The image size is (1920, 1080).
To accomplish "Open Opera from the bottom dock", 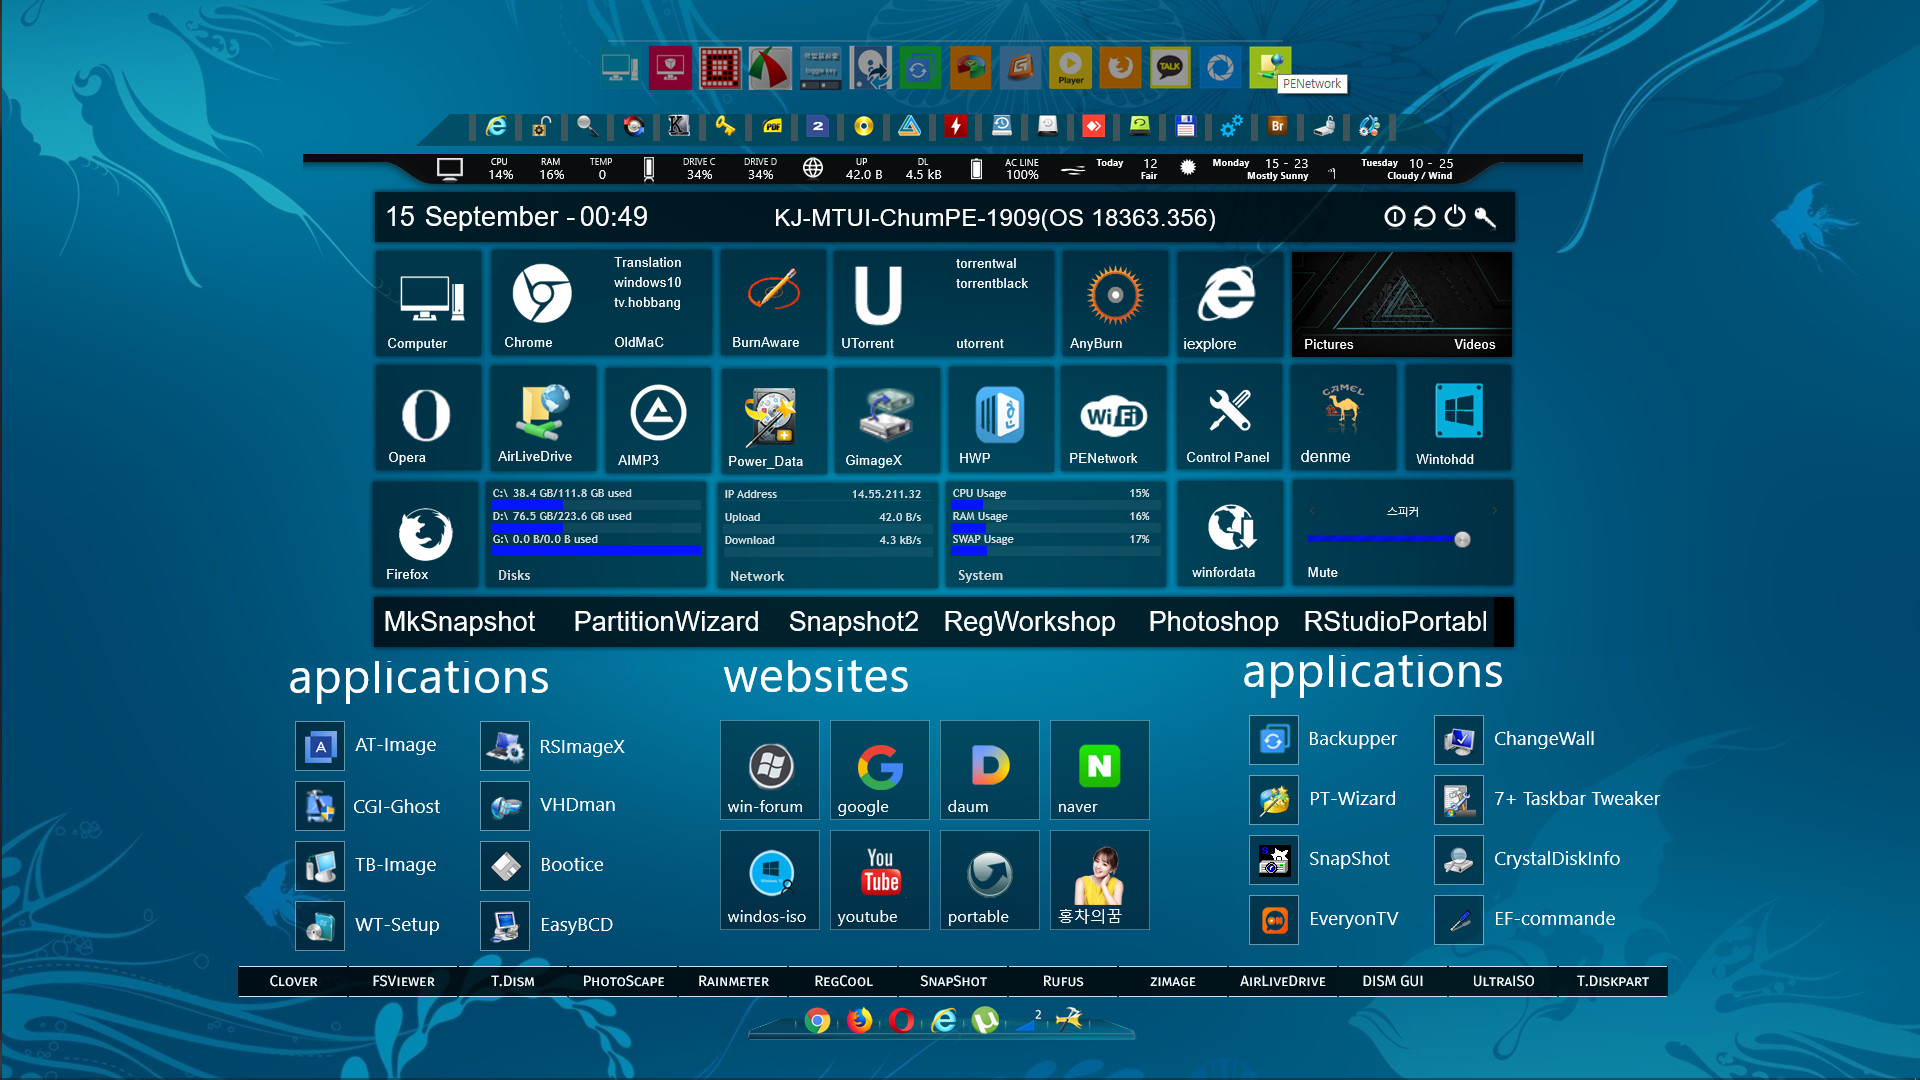I will point(901,1020).
